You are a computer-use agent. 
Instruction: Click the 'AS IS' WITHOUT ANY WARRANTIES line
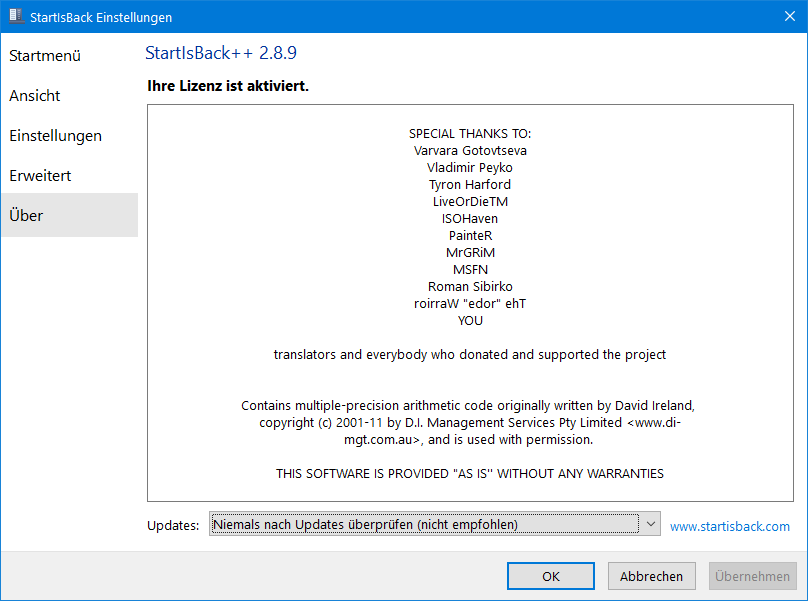pyautogui.click(x=470, y=474)
